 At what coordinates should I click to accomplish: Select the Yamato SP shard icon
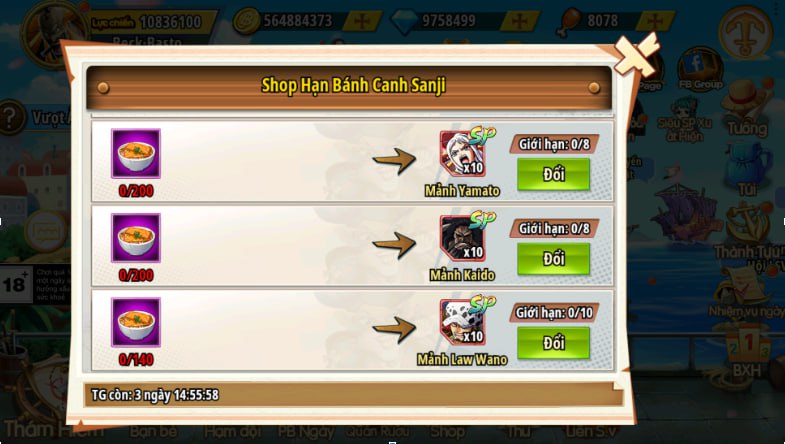[x=463, y=153]
